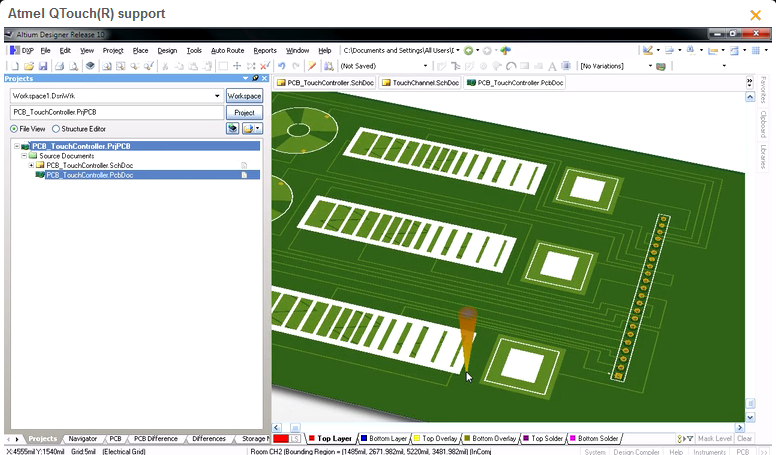Click the Design Compiler status button

pyautogui.click(x=636, y=452)
